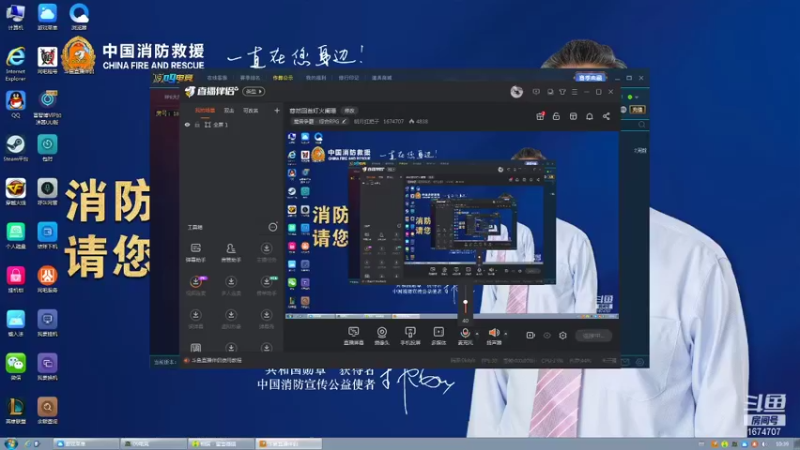800x450 pixels.
Task: Click the record video icon in bottom bar
Action: click(x=530, y=335)
